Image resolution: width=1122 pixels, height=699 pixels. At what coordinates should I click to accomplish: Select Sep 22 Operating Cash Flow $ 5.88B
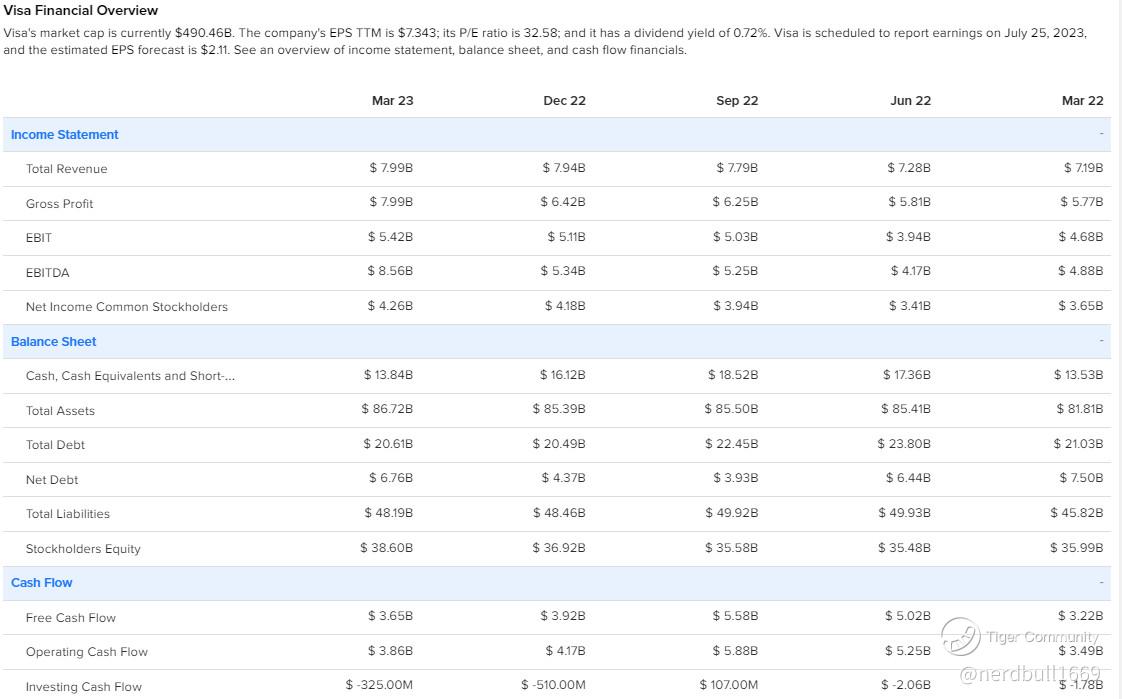pyautogui.click(x=735, y=651)
